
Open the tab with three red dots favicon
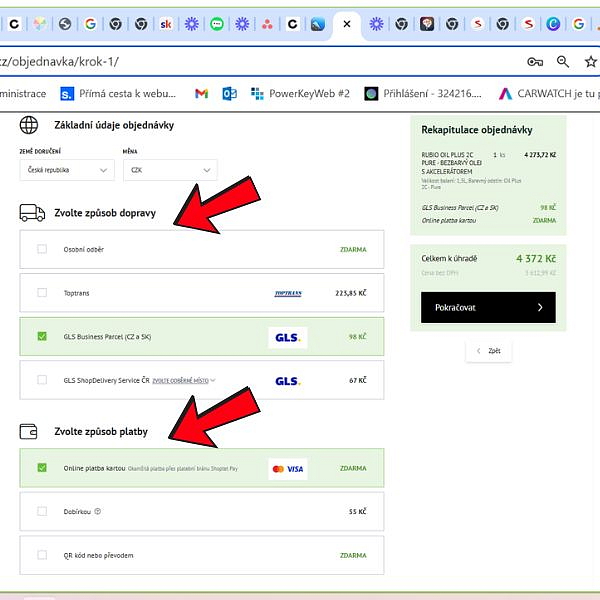click(x=267, y=24)
